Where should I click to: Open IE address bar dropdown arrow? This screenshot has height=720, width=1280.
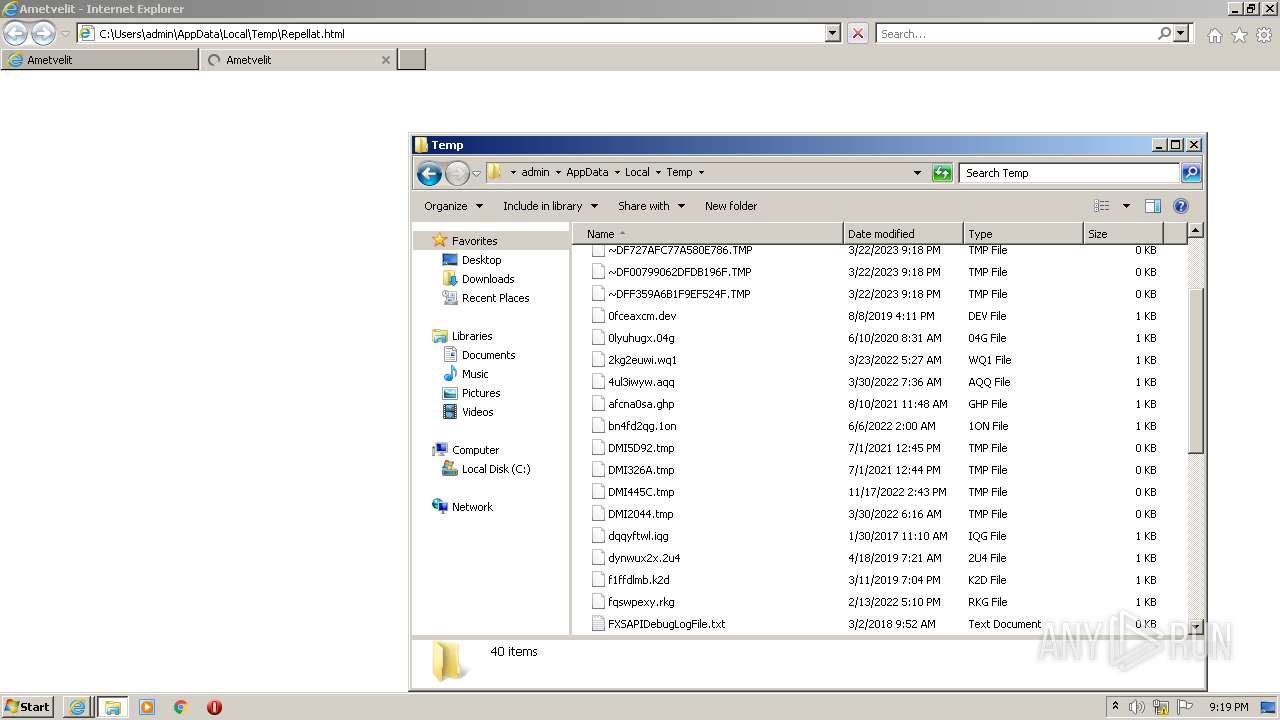[833, 33]
